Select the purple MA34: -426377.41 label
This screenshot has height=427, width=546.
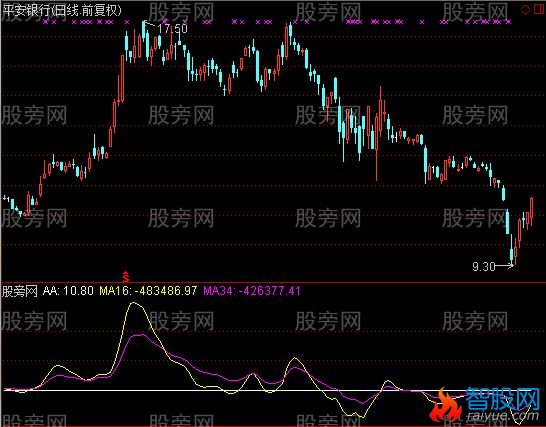click(252, 290)
